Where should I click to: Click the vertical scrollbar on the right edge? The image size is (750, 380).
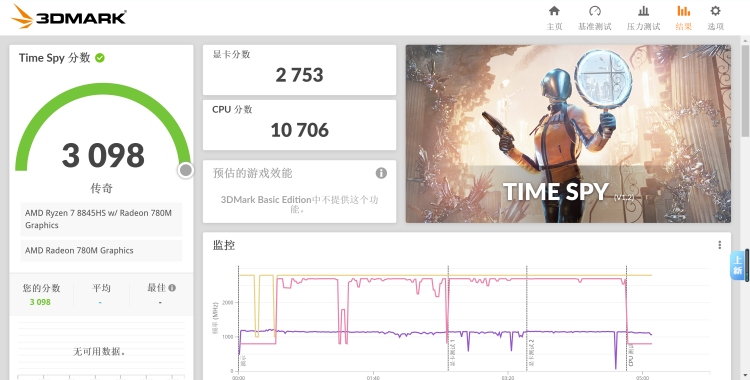coord(745,91)
